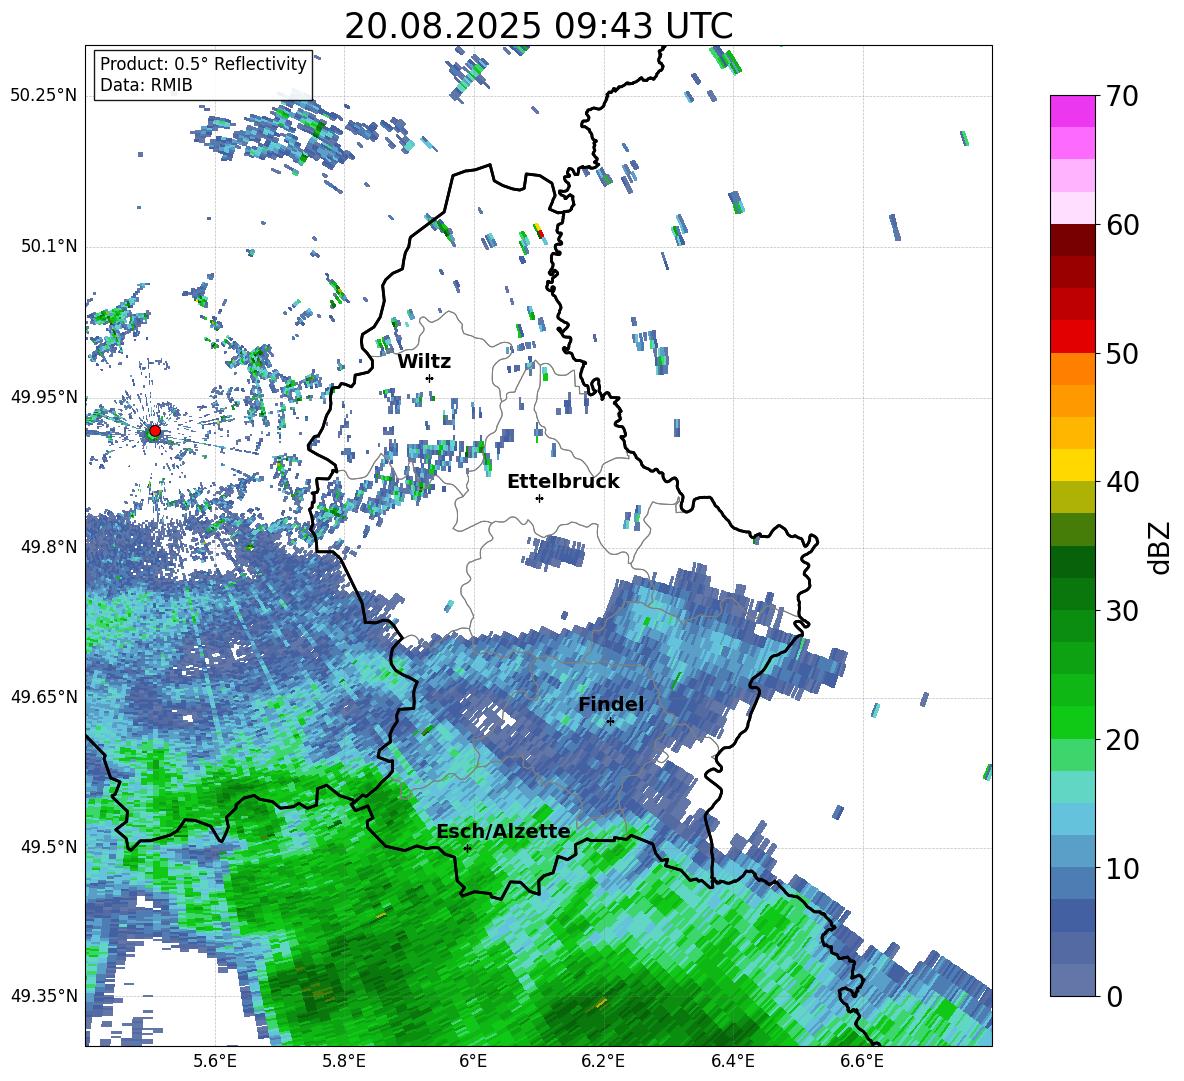Click the title 20.08.2025 09:43 UTC

click(x=538, y=26)
